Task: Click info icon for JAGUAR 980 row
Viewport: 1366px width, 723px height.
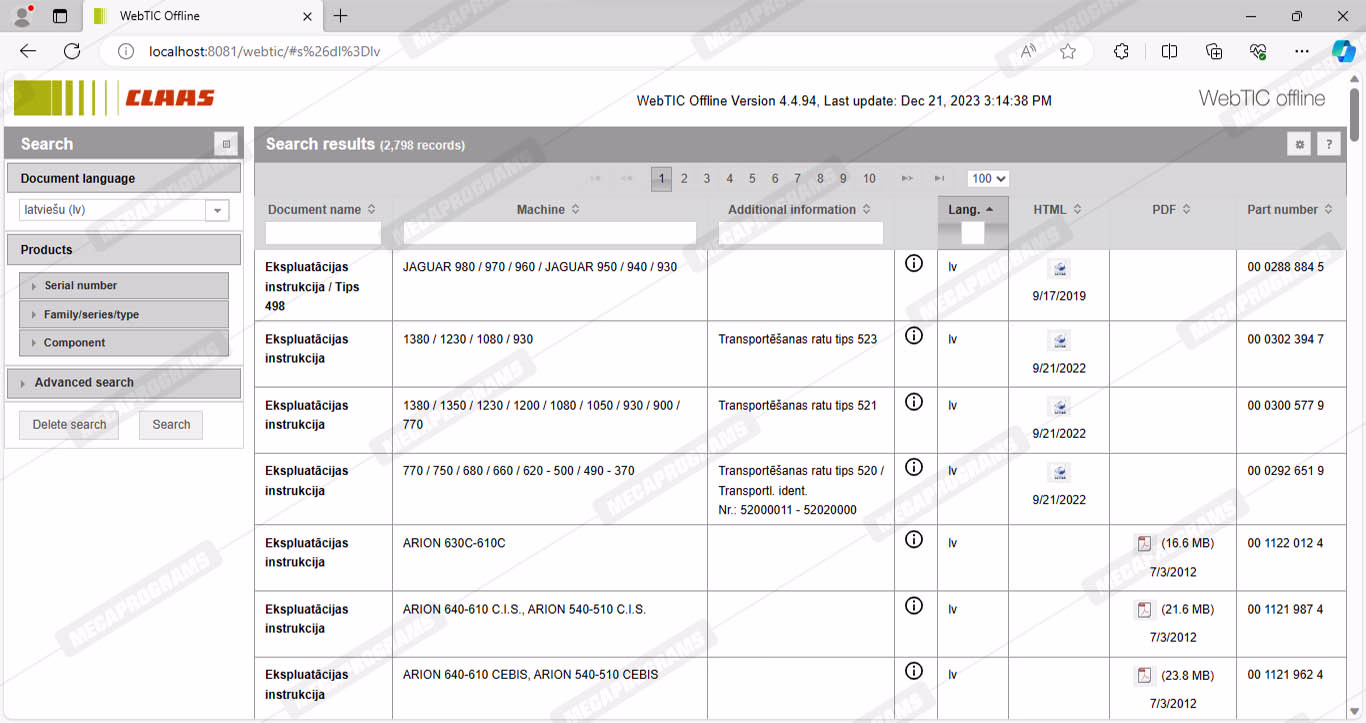Action: point(913,264)
